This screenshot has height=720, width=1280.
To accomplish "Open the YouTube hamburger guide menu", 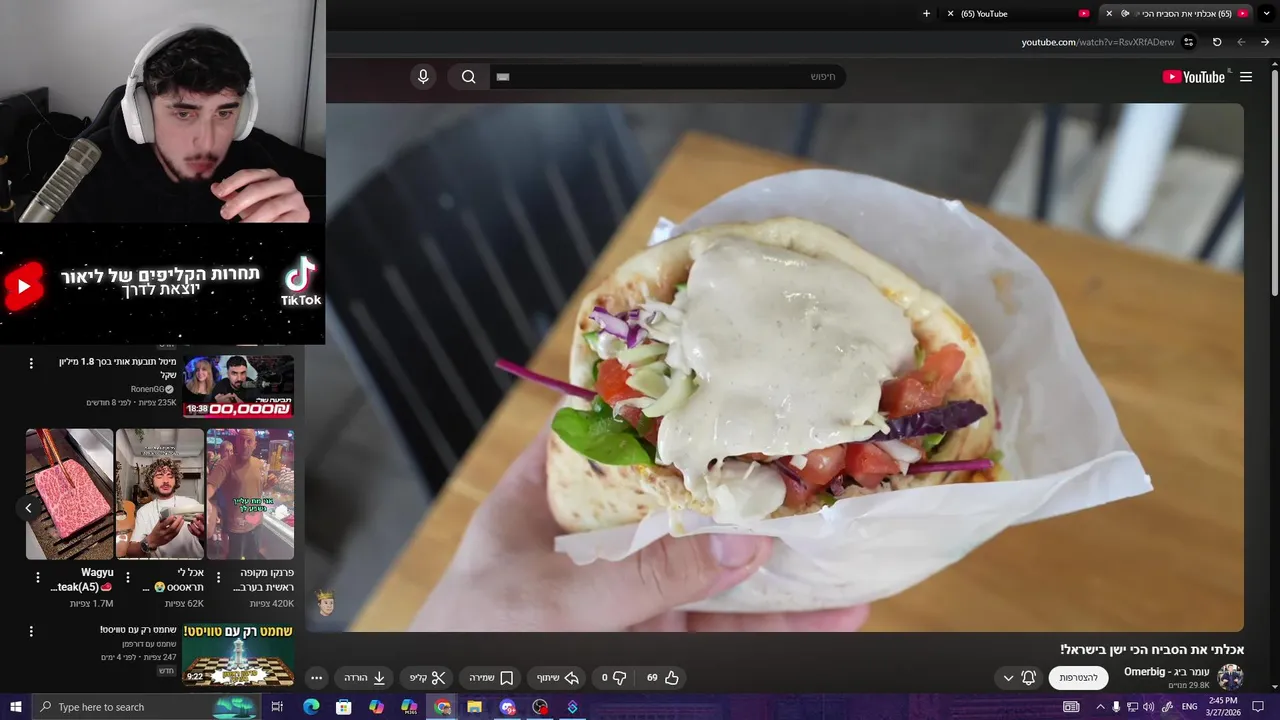I will (x=1246, y=77).
